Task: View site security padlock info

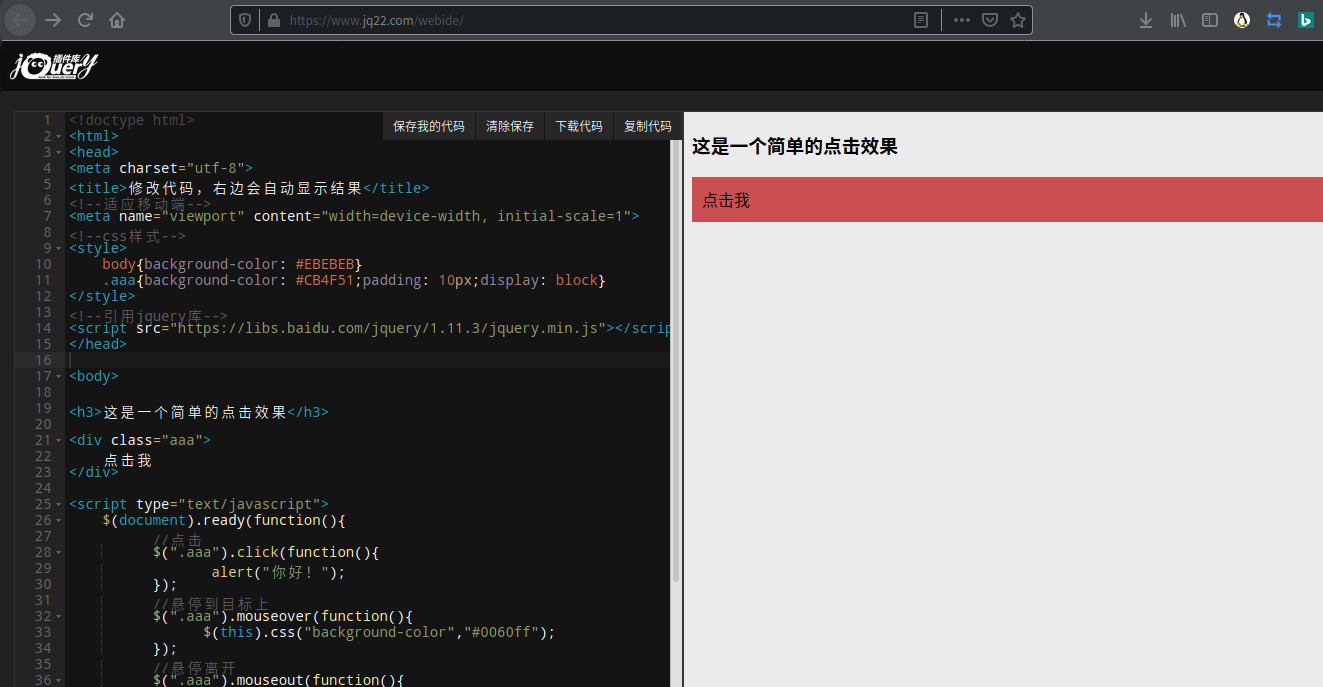Action: 273,20
